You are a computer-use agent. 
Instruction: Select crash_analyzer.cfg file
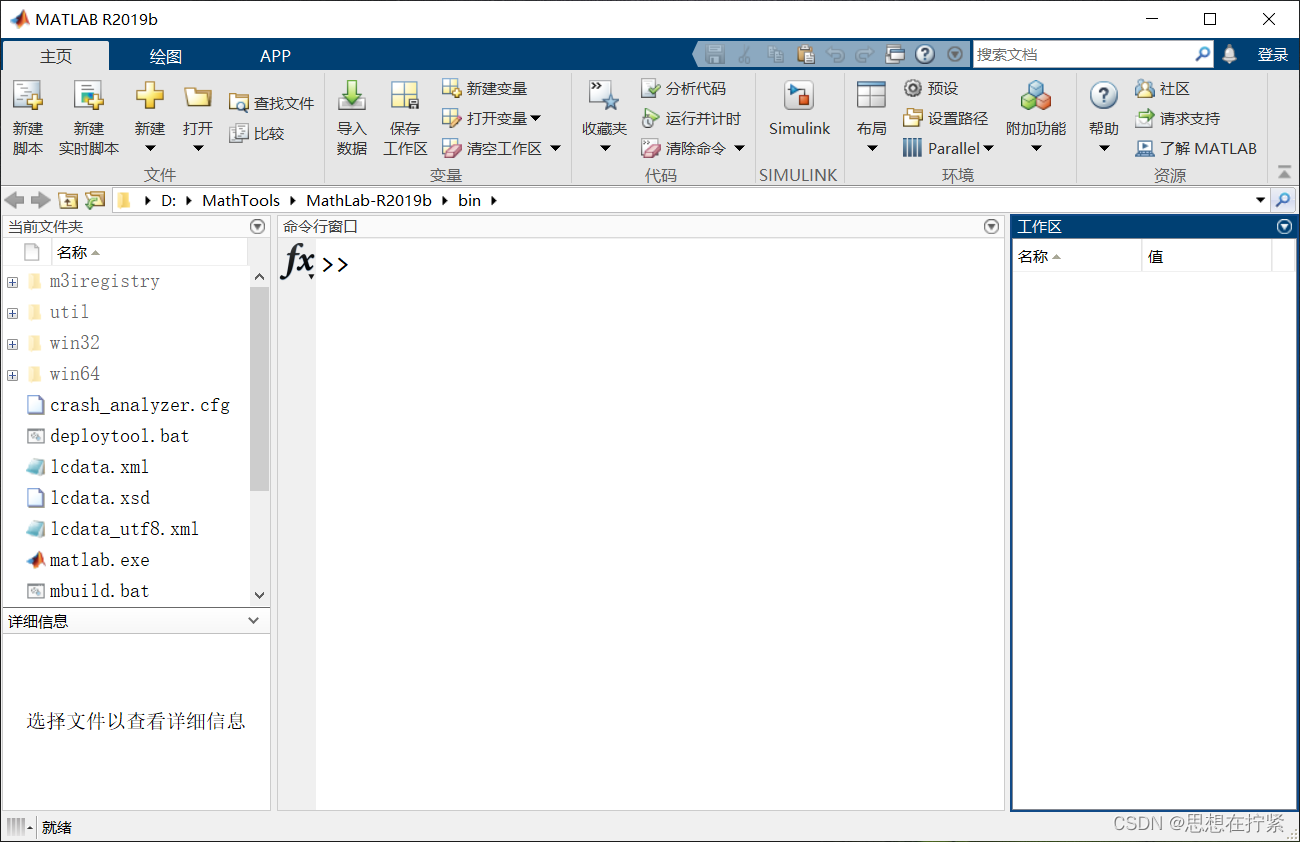click(x=140, y=405)
